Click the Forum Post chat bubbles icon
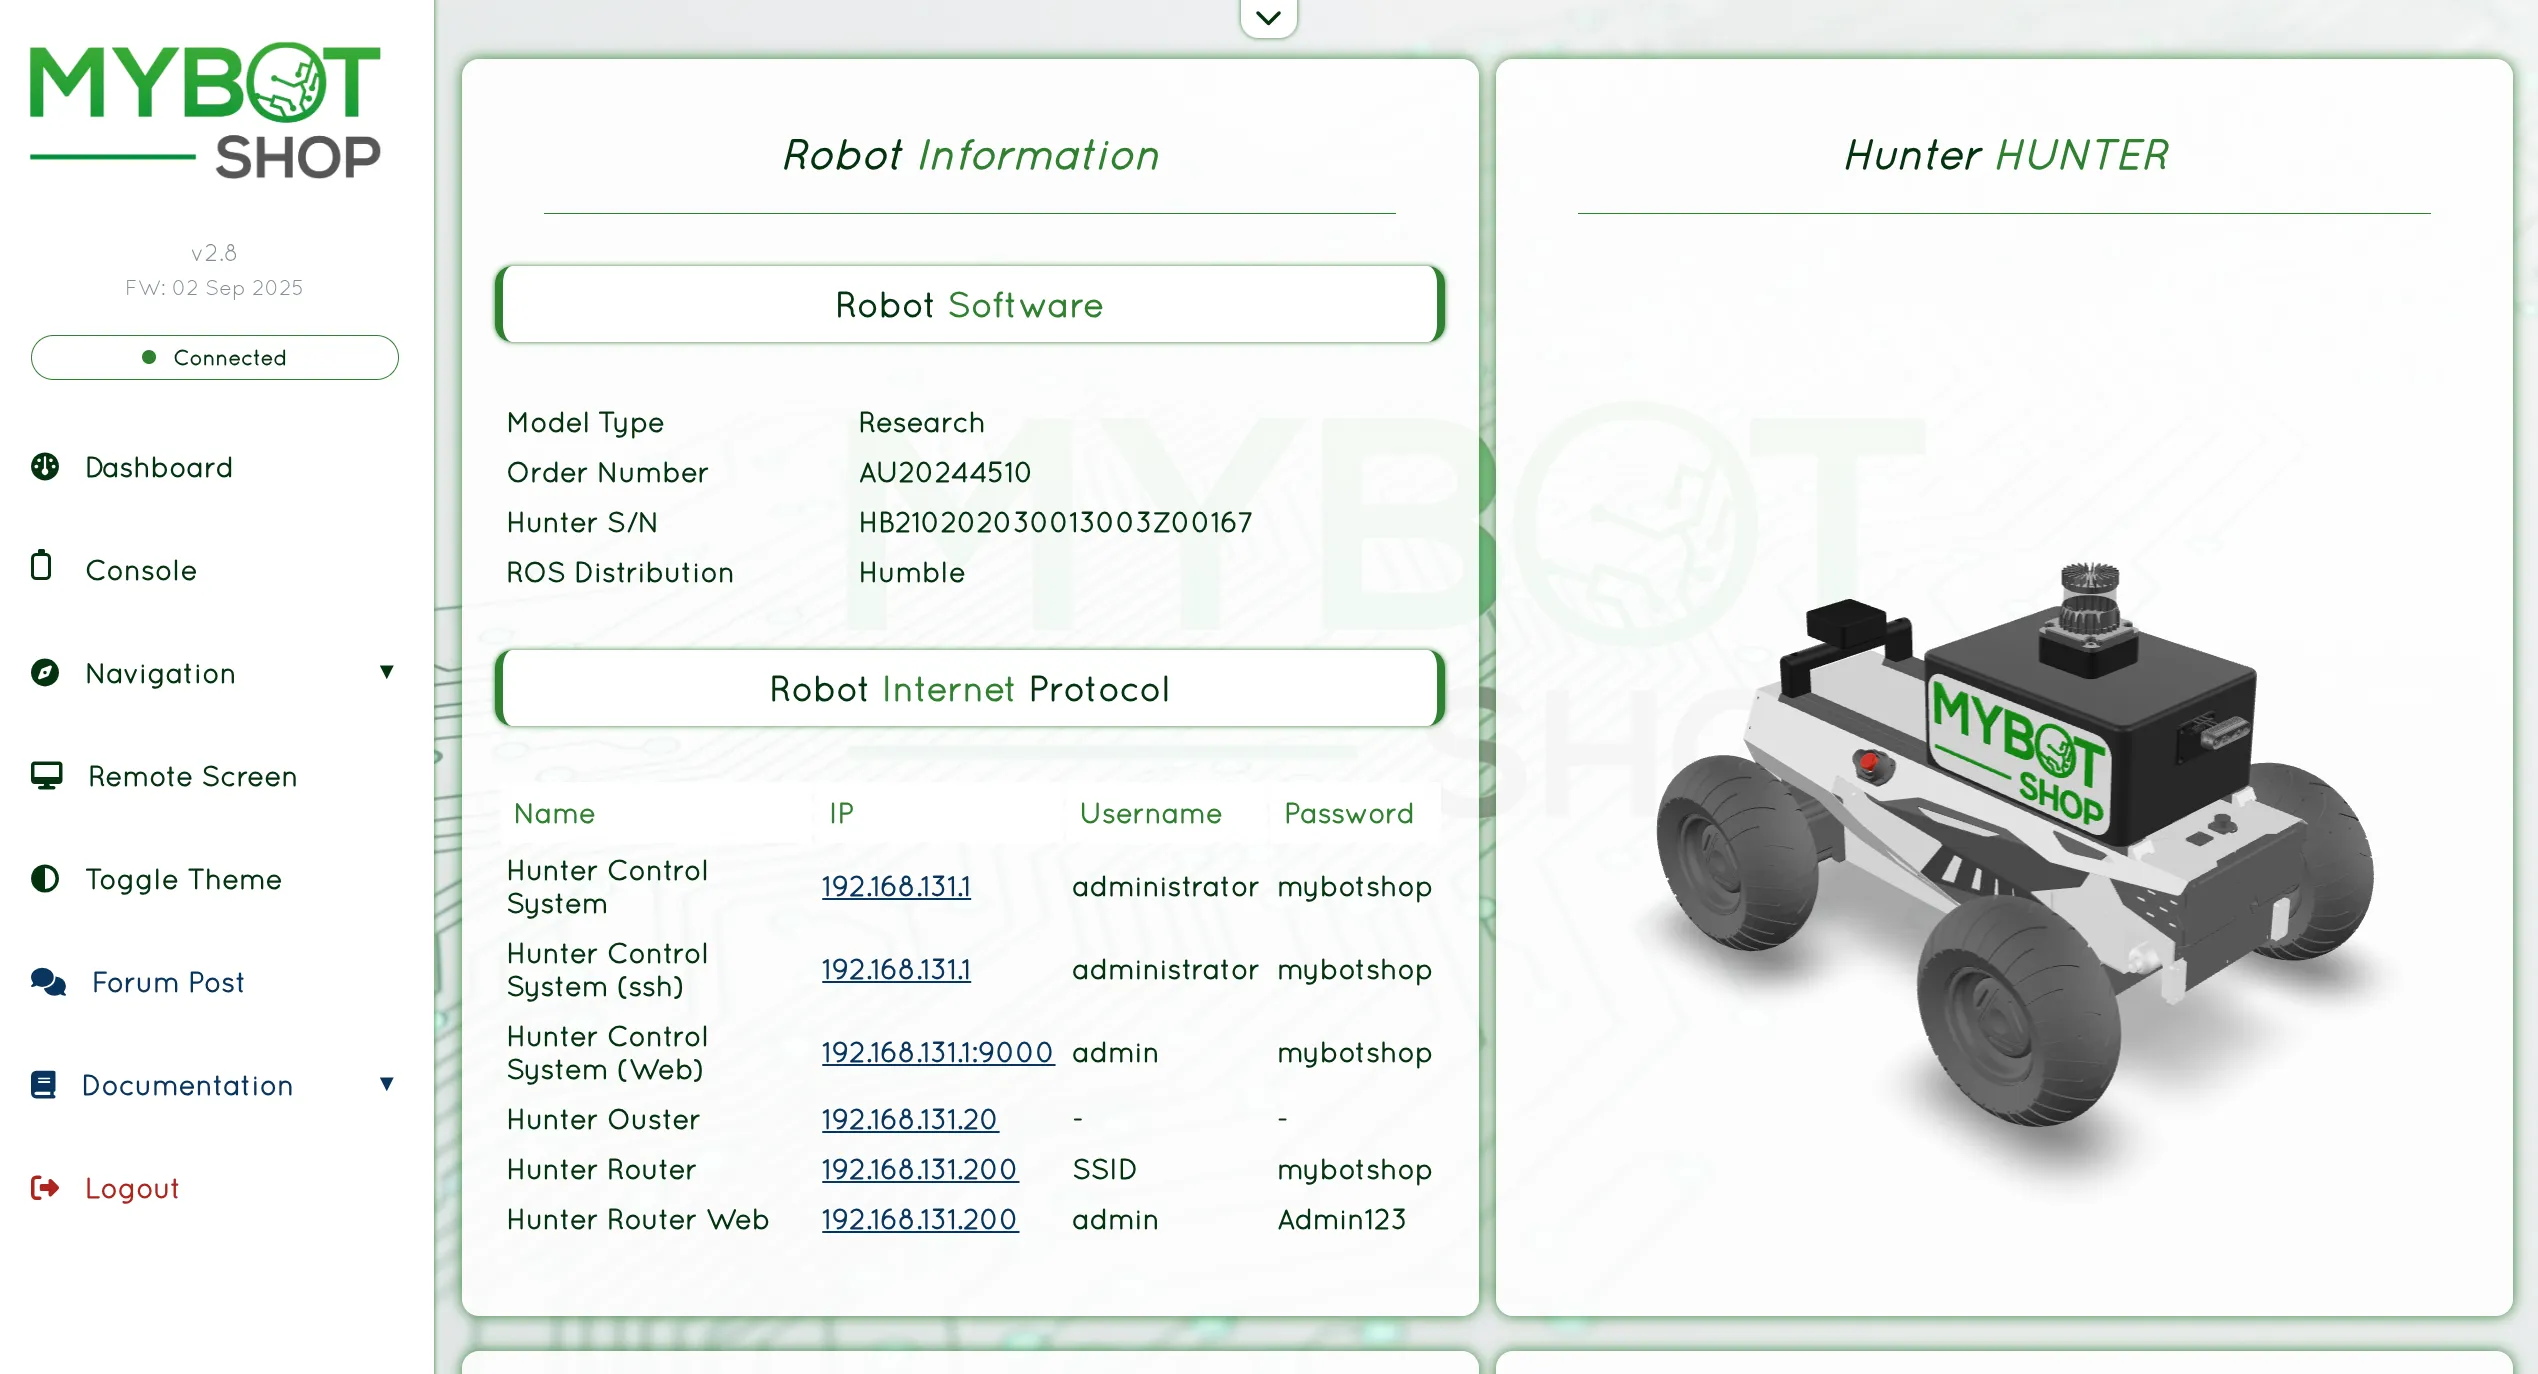2538x1374 pixels. tap(48, 982)
